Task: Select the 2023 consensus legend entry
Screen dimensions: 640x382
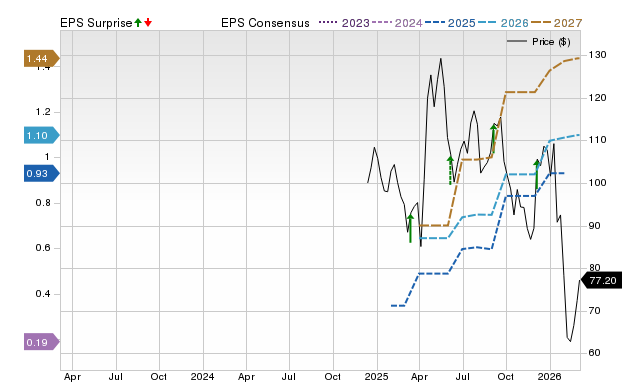Action: point(344,23)
